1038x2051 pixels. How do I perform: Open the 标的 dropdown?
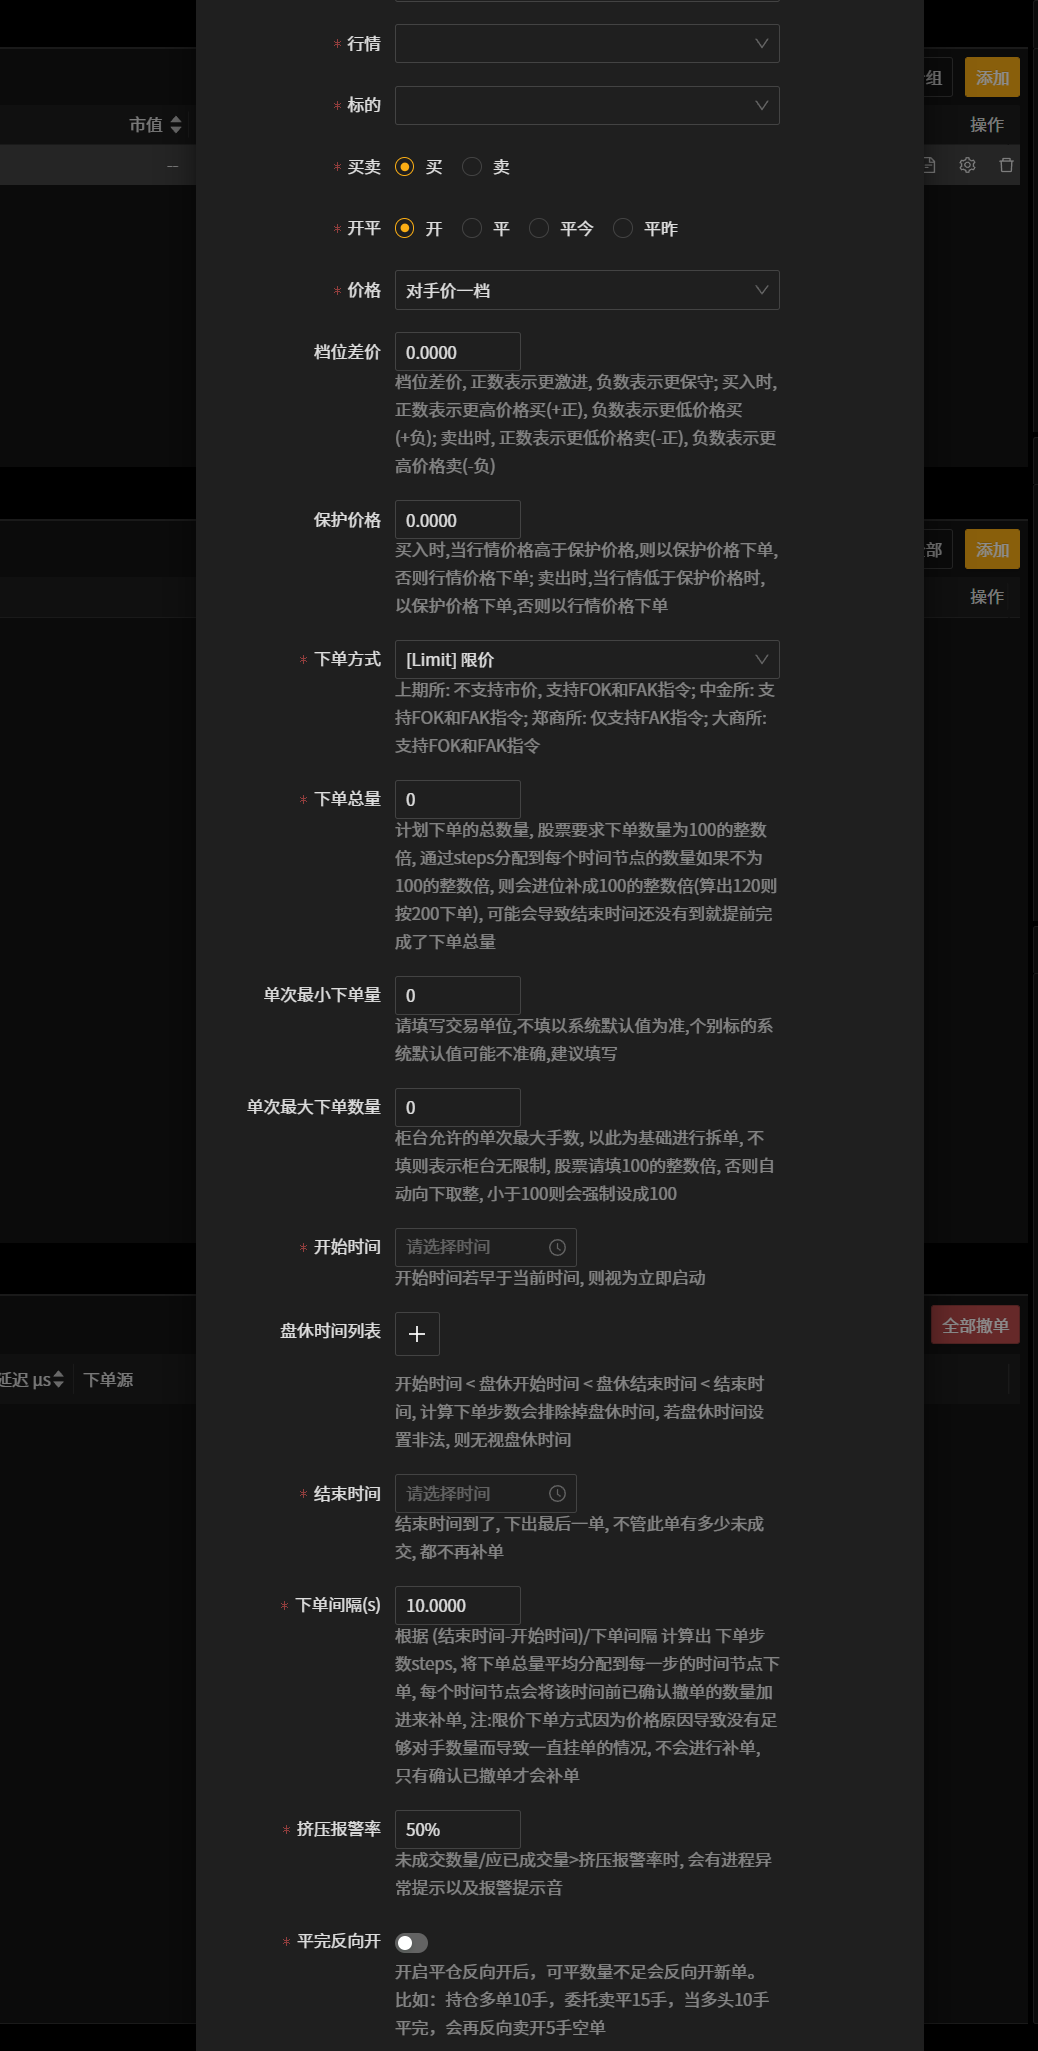pos(587,106)
